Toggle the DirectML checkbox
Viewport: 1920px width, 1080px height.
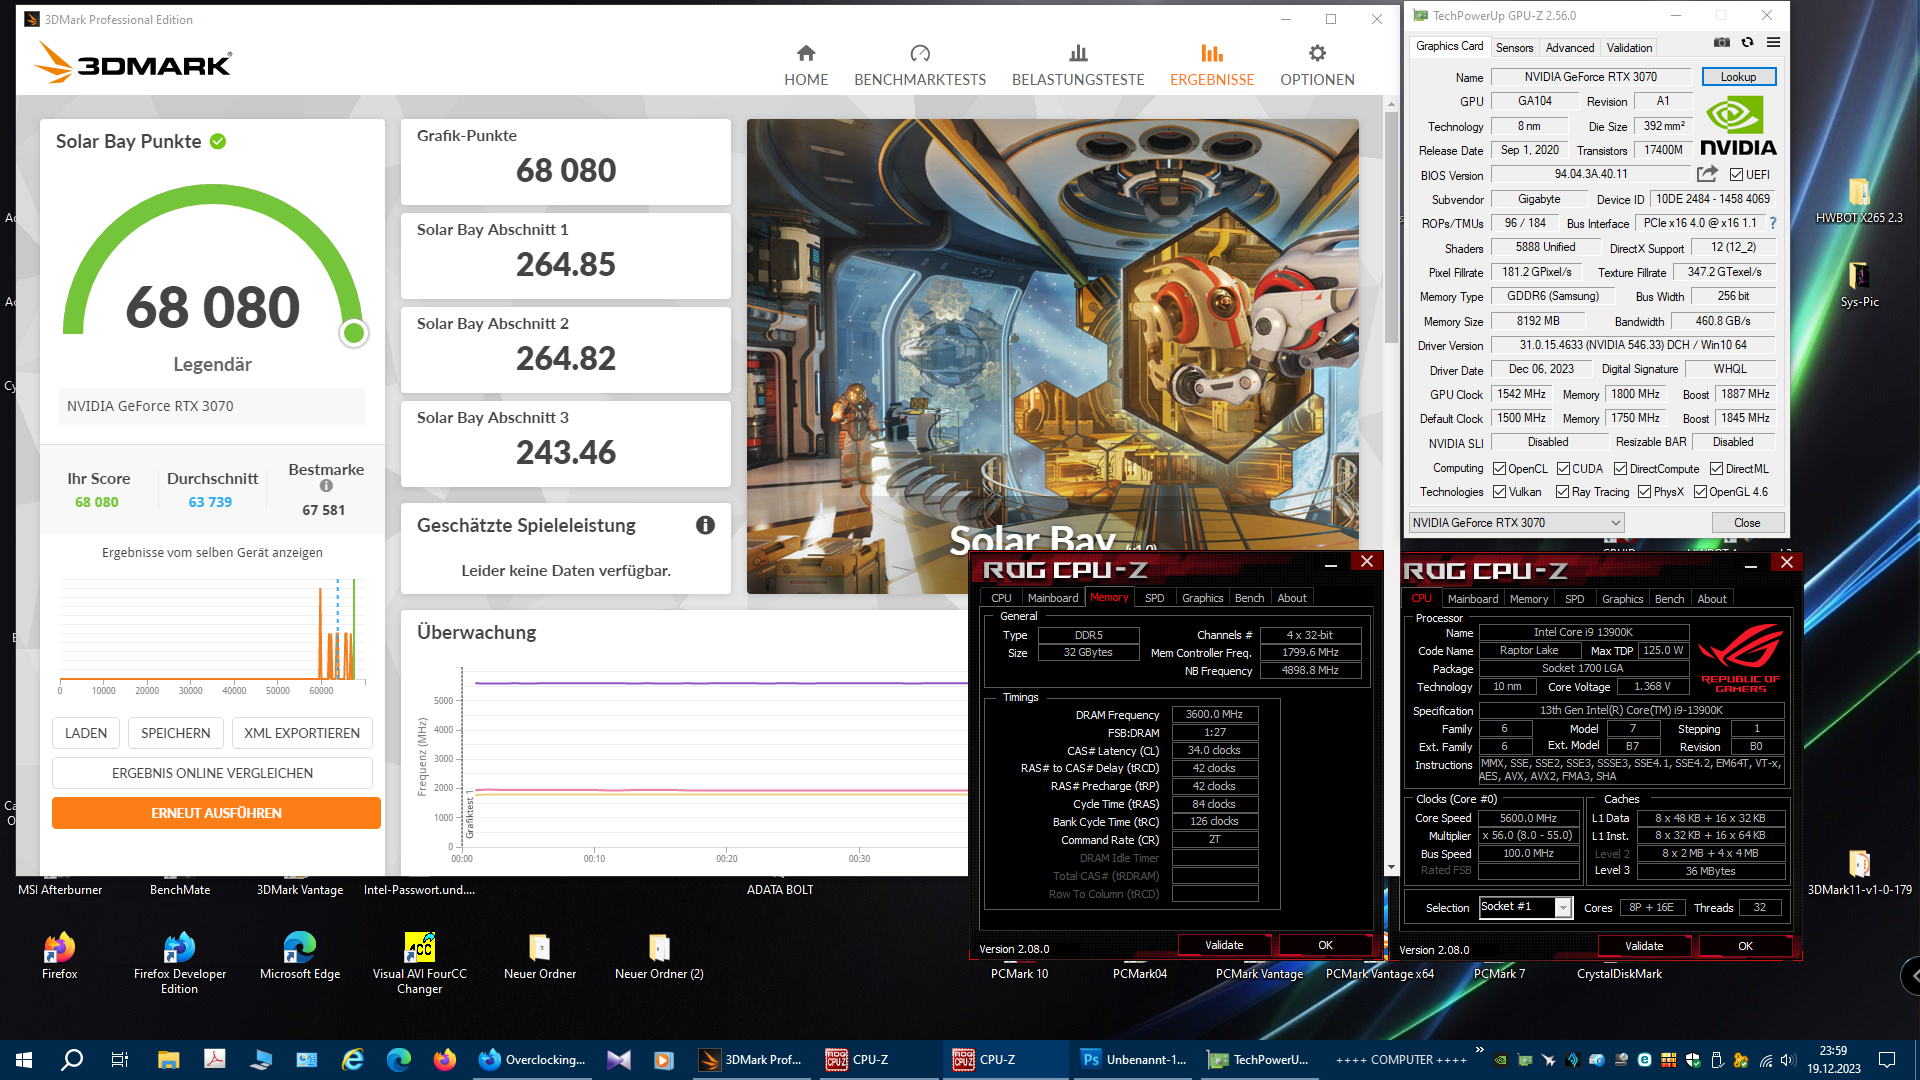[x=1716, y=469]
